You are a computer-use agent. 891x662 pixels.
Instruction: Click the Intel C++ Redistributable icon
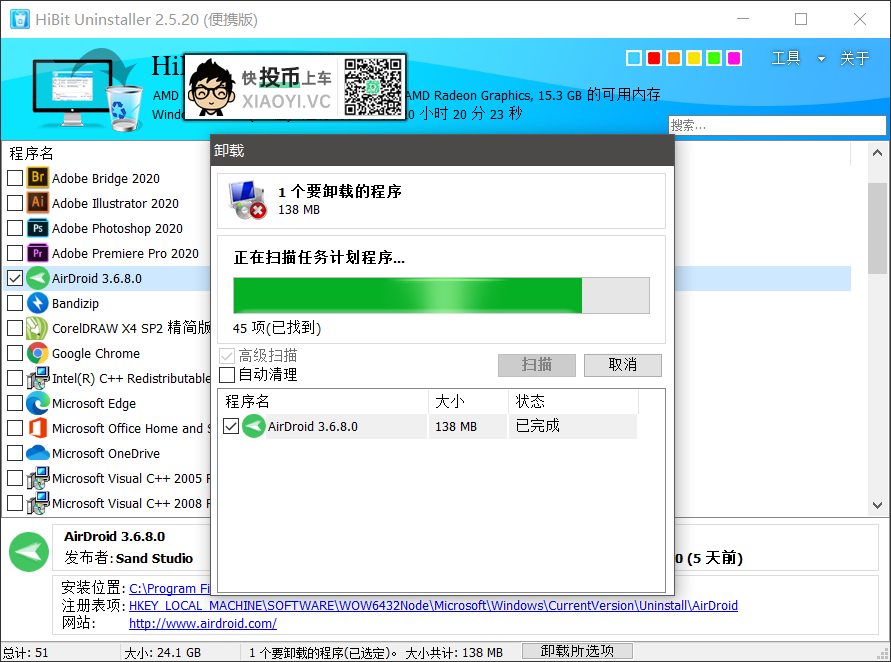38,378
